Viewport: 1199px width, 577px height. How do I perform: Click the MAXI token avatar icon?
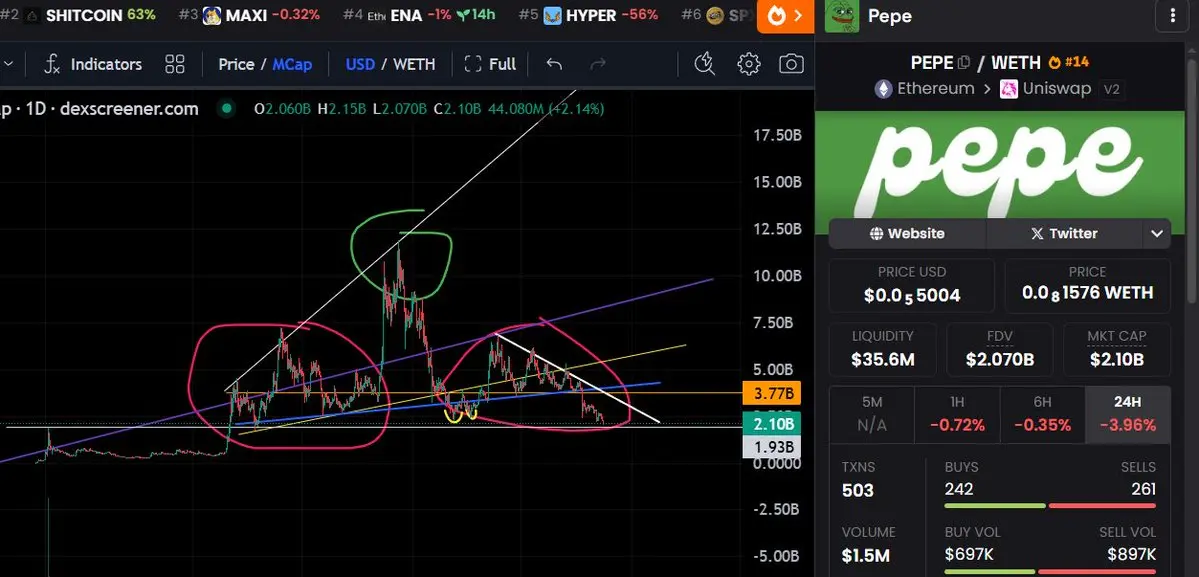coord(212,15)
